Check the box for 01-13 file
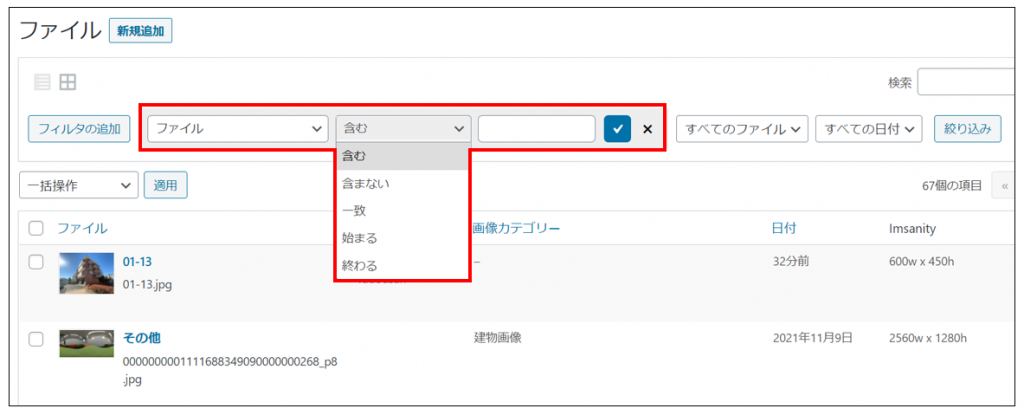This screenshot has height=415, width=1024. [x=36, y=262]
